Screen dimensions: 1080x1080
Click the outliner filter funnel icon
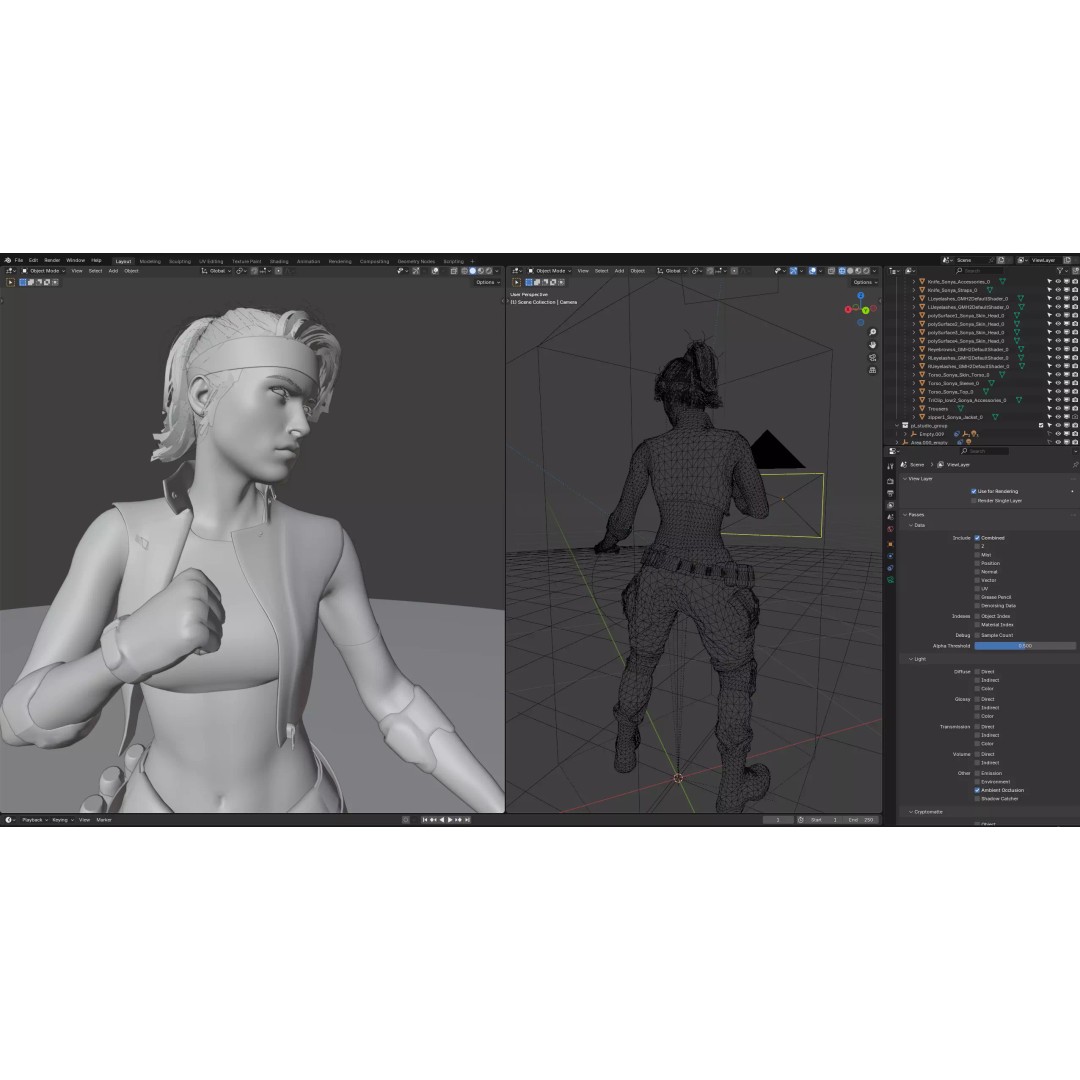(x=1060, y=271)
